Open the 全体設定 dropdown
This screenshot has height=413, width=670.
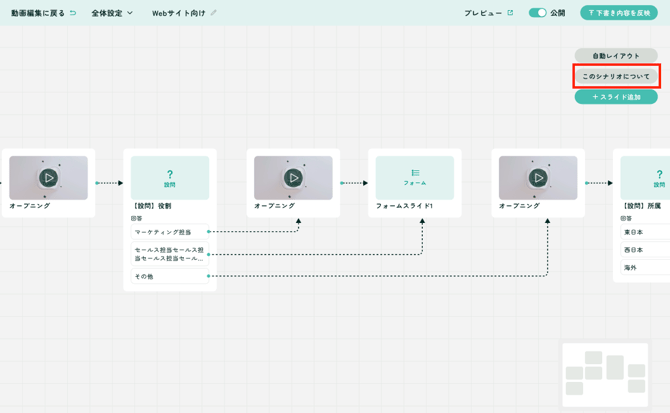click(x=112, y=13)
